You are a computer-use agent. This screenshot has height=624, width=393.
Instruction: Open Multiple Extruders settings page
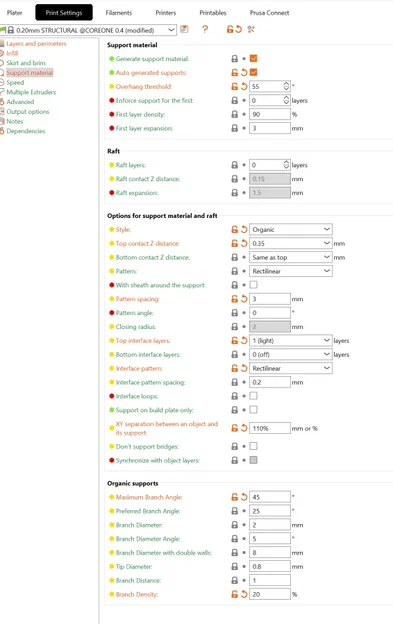click(x=31, y=92)
